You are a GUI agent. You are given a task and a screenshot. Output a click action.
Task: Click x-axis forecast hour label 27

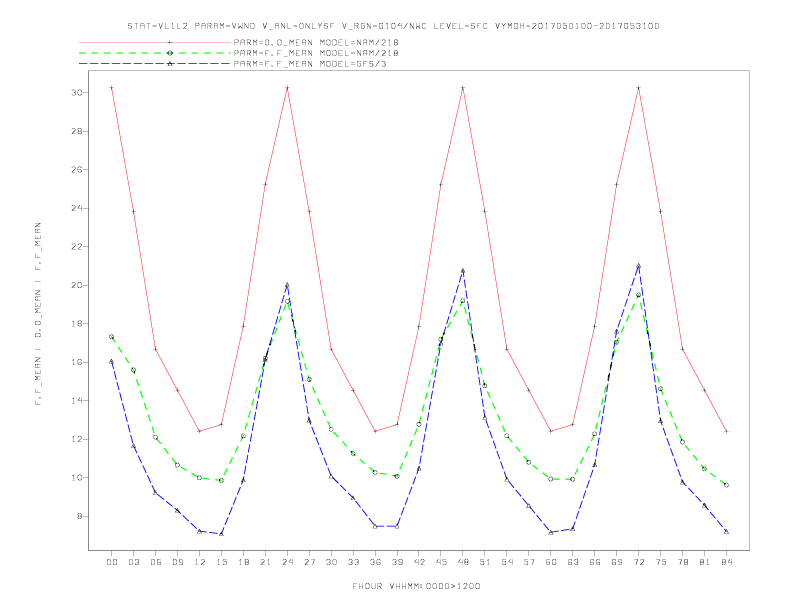[310, 562]
